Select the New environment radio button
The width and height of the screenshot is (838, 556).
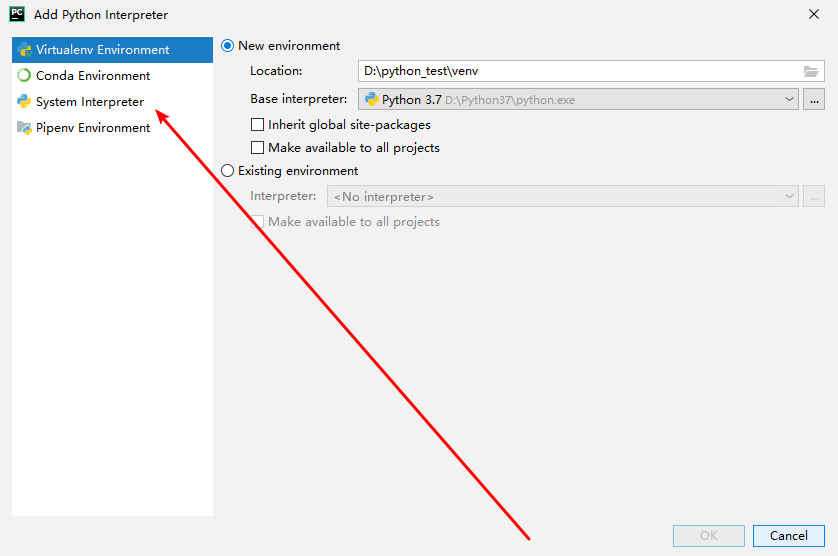tap(228, 46)
